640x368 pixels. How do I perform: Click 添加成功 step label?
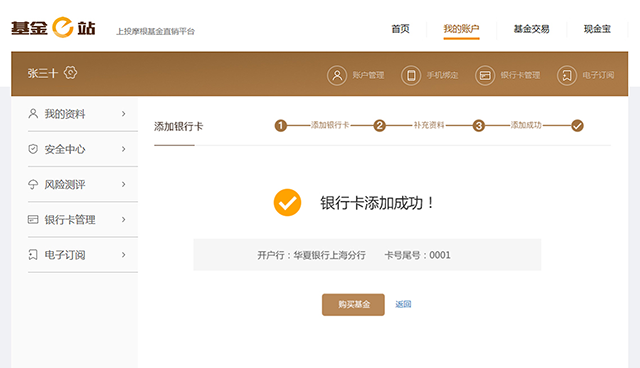pos(526,125)
